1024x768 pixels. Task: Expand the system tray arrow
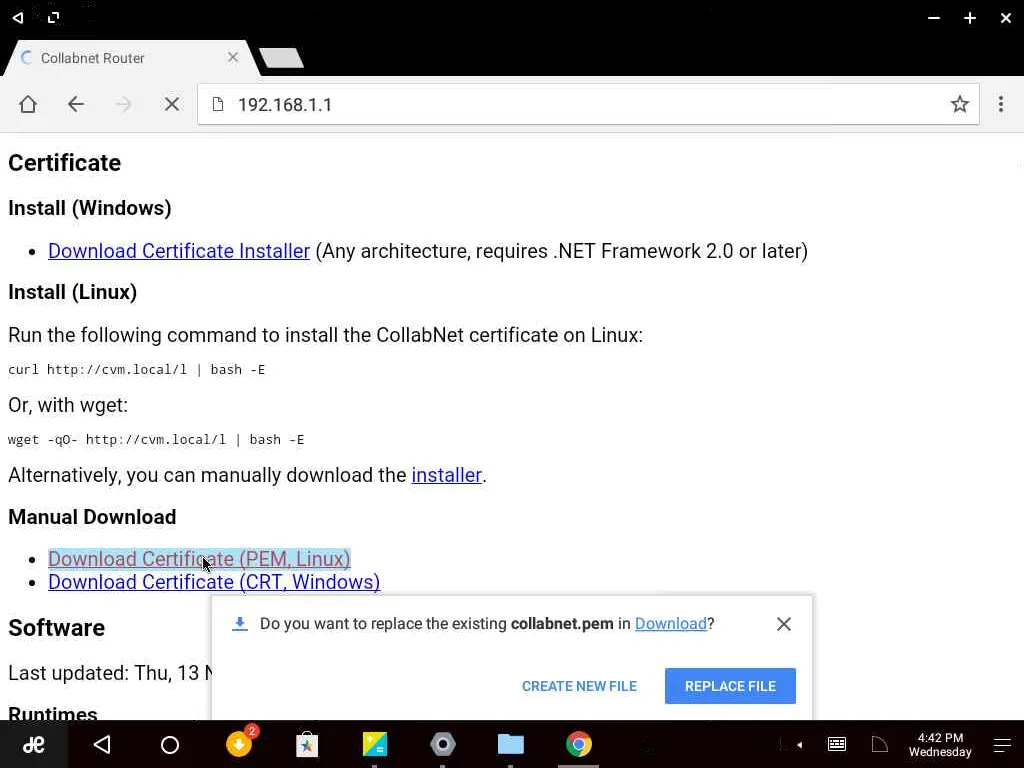799,744
